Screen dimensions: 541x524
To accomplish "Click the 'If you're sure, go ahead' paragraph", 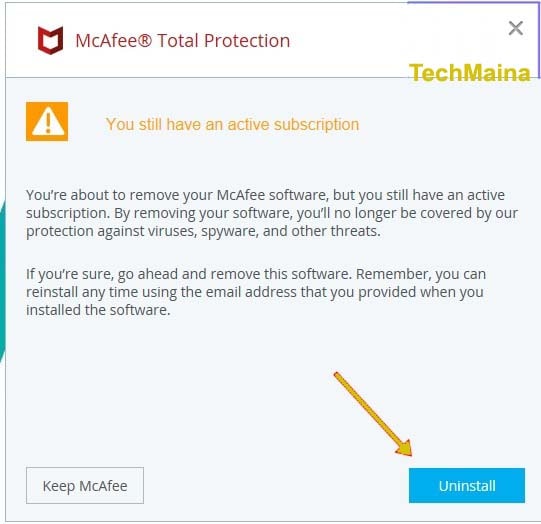I will click(x=256, y=292).
